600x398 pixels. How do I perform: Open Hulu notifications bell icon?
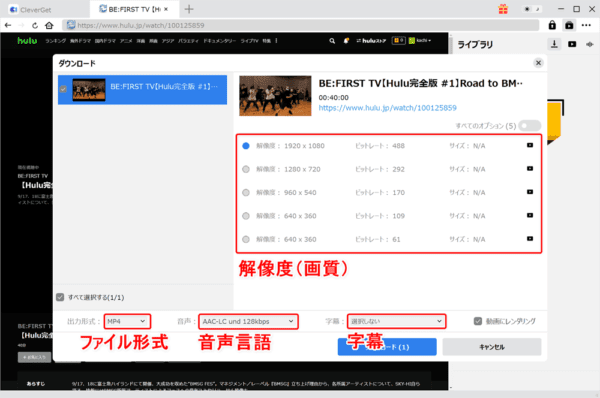(346, 41)
